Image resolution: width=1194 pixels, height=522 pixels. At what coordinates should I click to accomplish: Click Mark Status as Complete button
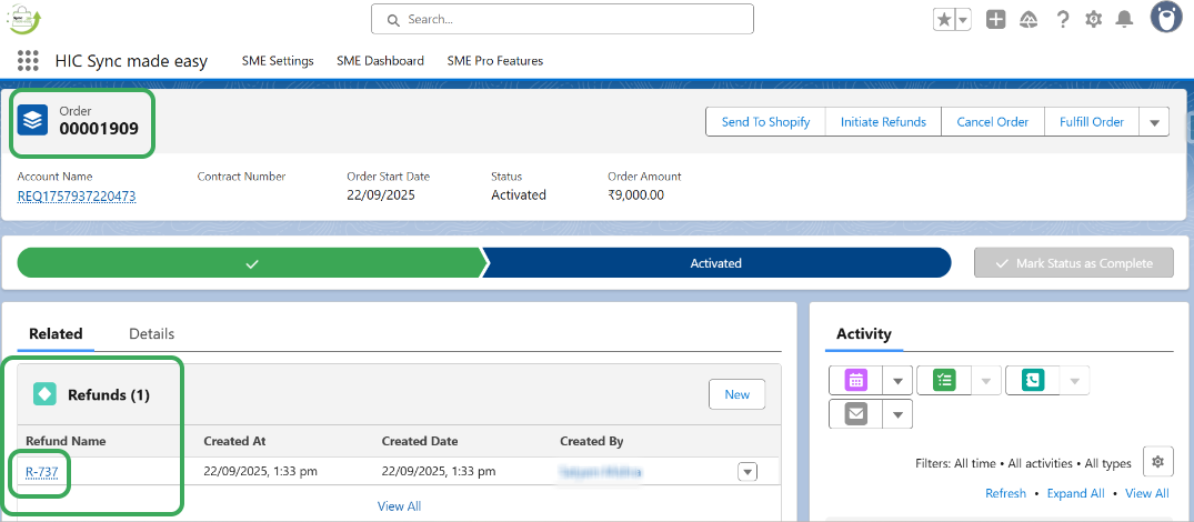tap(1074, 263)
